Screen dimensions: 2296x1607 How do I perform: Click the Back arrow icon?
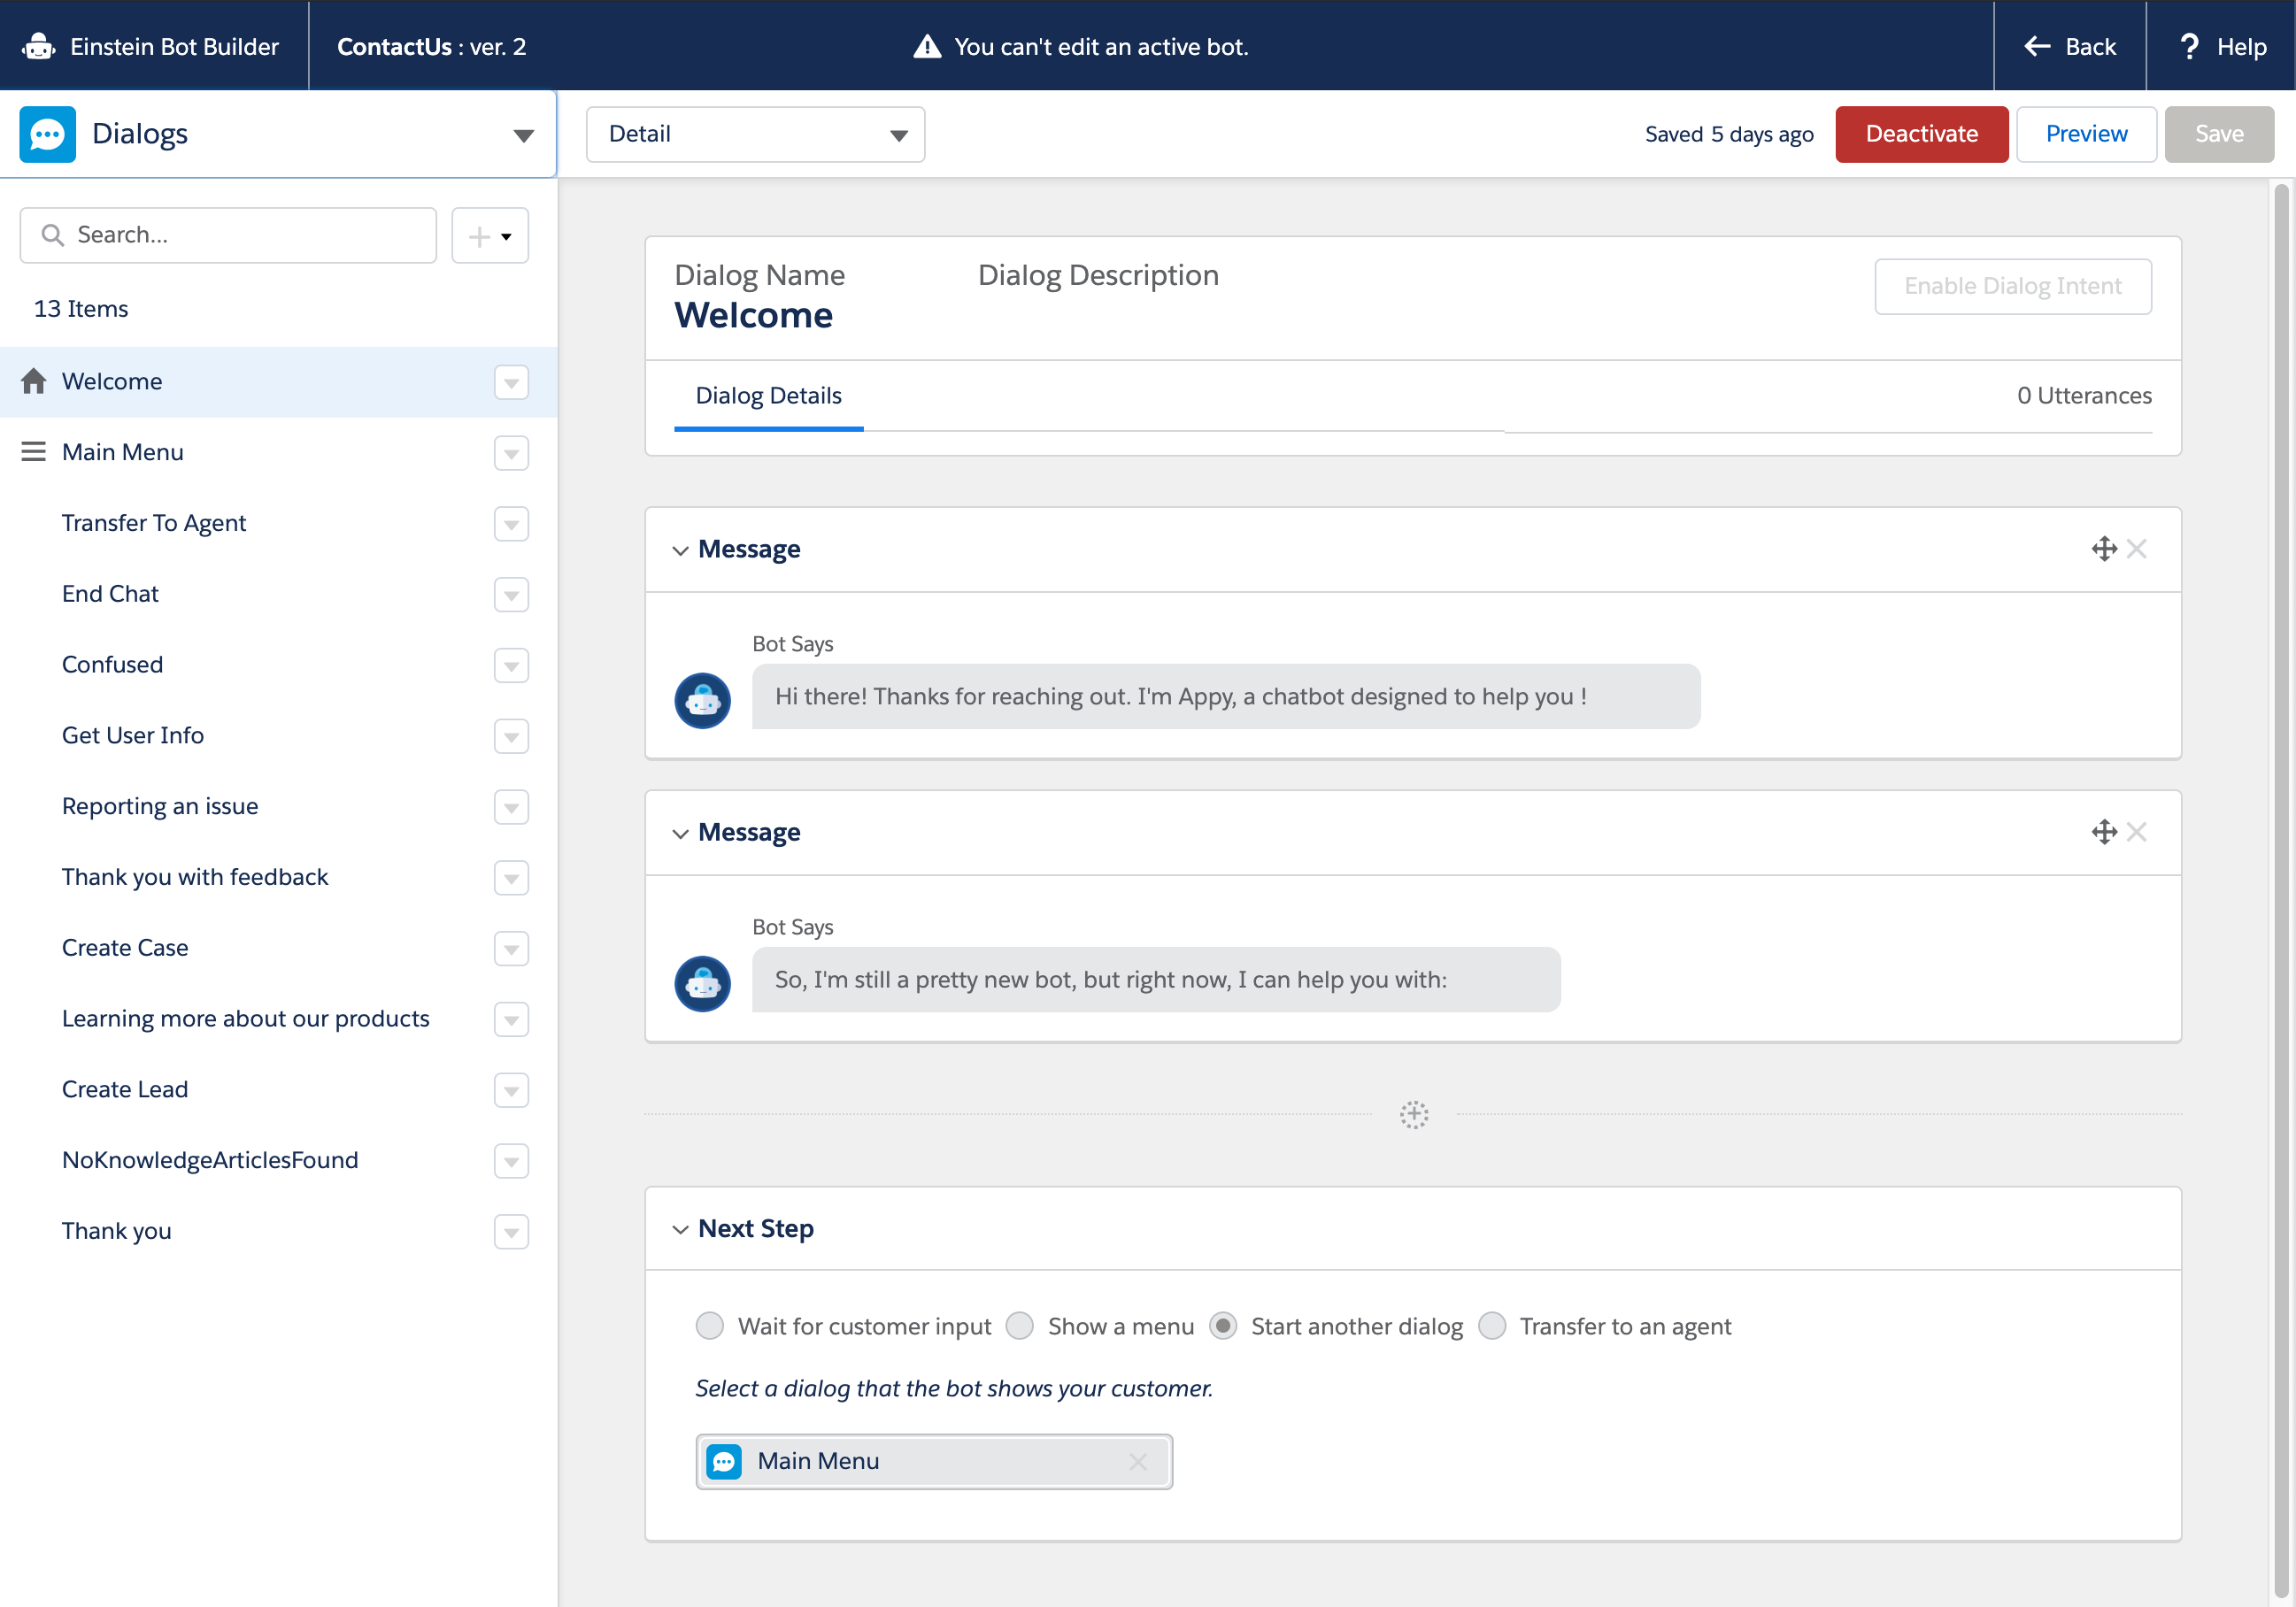click(x=2037, y=46)
